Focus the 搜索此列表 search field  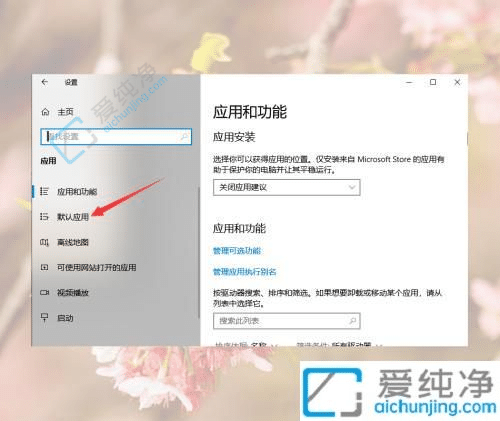tap(287, 321)
